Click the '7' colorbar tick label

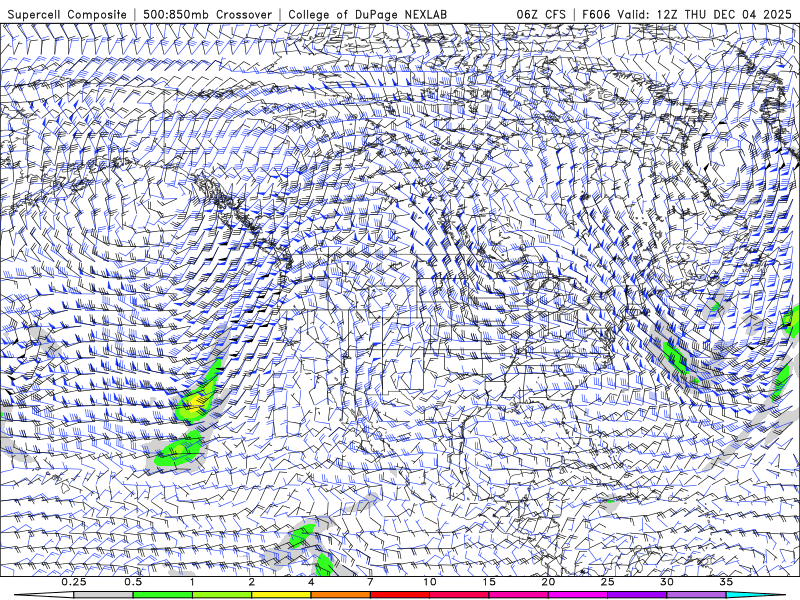point(370,582)
